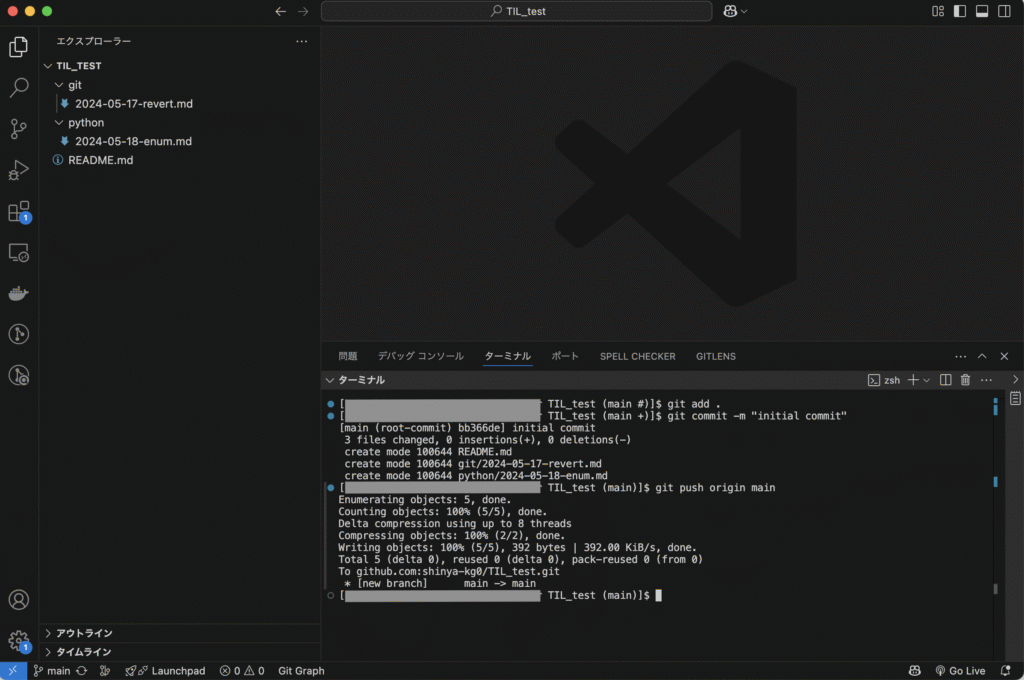Screen dimensions: 1024x680
Task: Split the terminal
Action: point(945,380)
